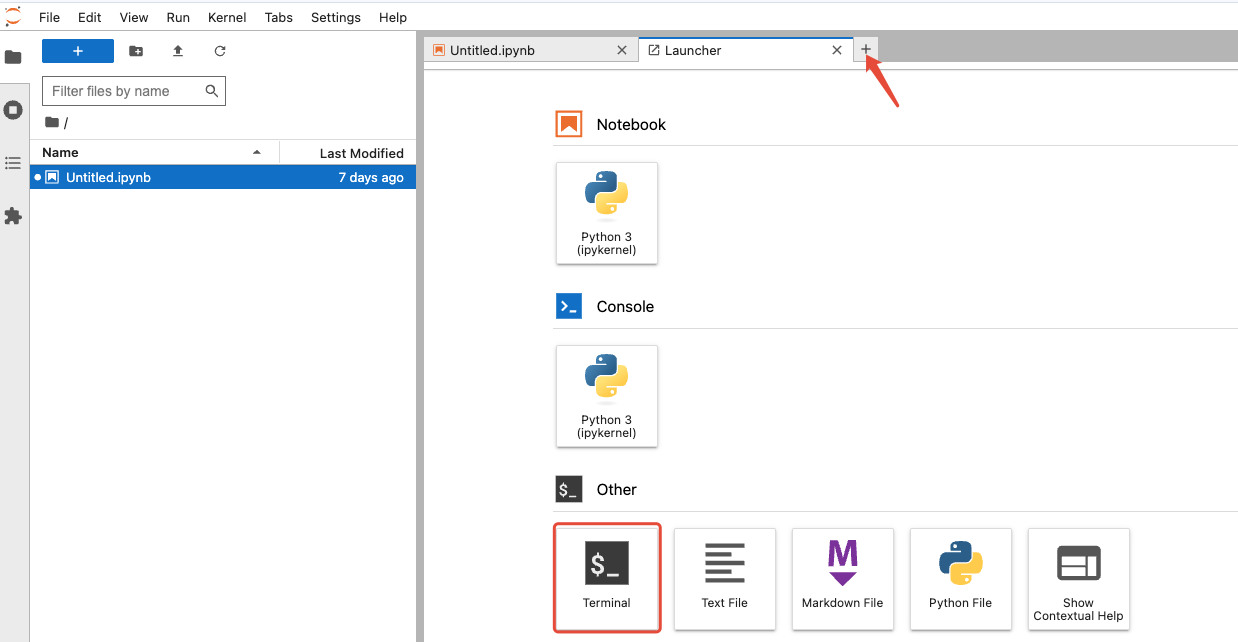
Task: Show running terminals and kernels panel
Action: [13, 110]
